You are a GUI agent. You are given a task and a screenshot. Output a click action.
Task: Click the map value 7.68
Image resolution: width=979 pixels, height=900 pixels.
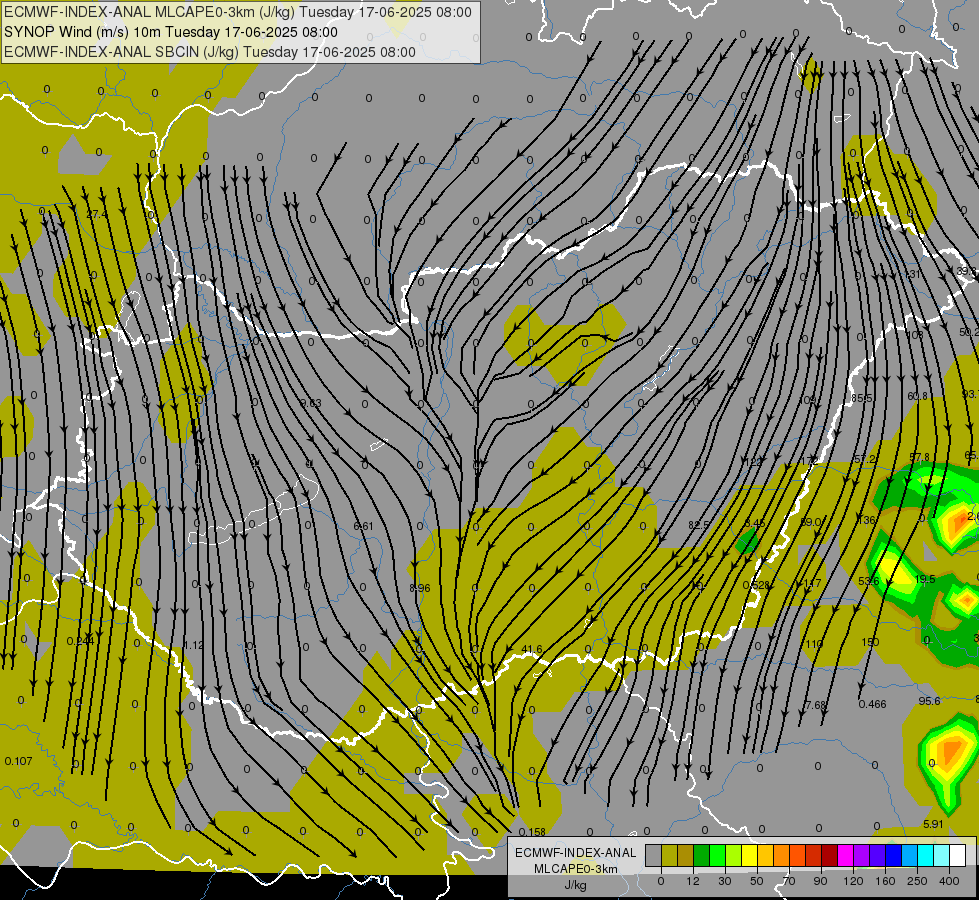[x=815, y=705]
